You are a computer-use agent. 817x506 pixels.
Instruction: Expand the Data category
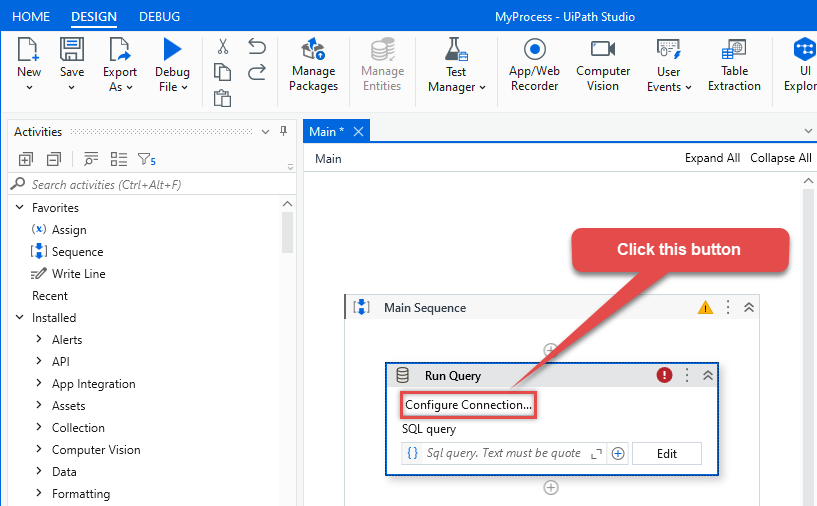39,471
